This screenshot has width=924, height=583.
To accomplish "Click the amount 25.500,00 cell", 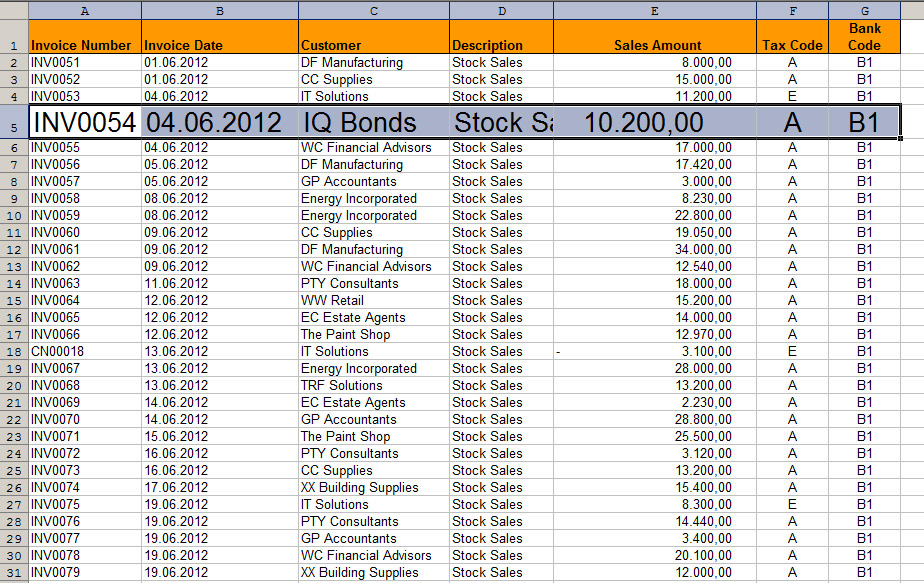I will coord(655,436).
